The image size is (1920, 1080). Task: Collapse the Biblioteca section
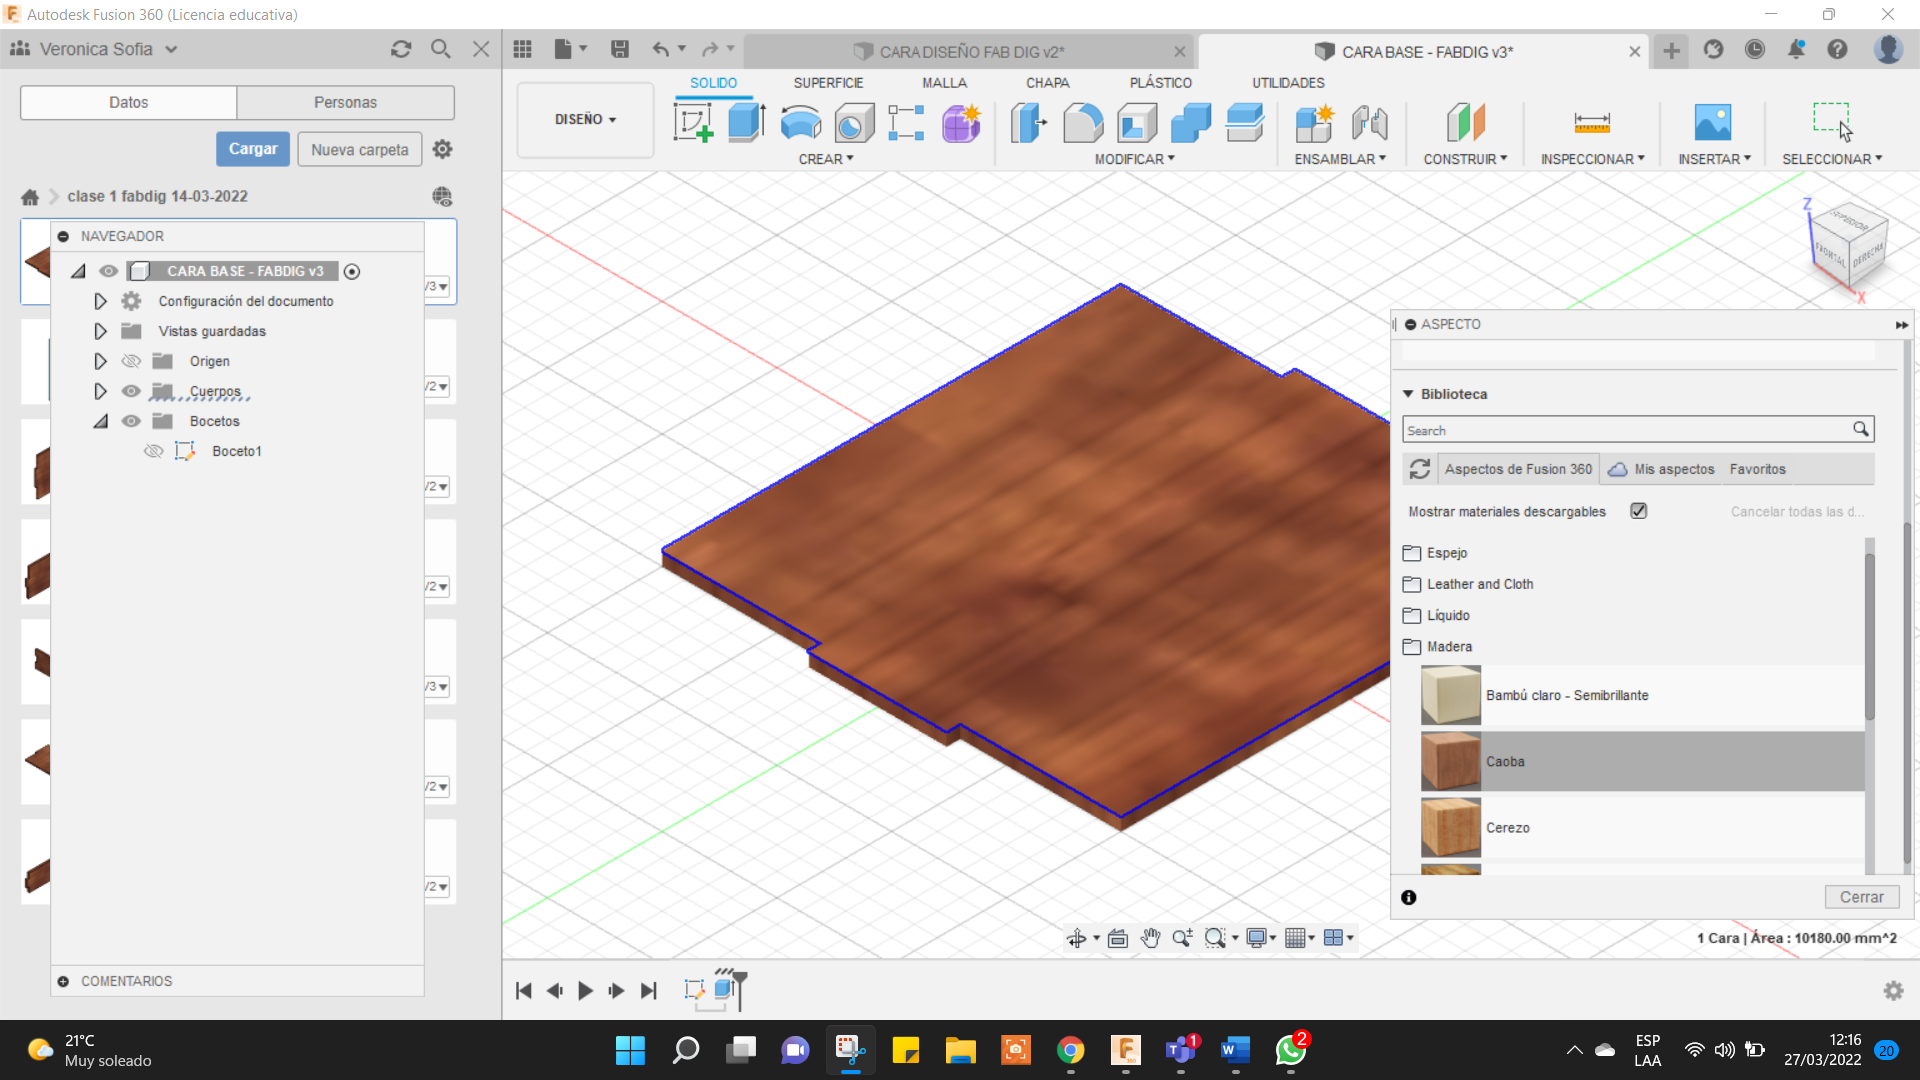point(1408,394)
